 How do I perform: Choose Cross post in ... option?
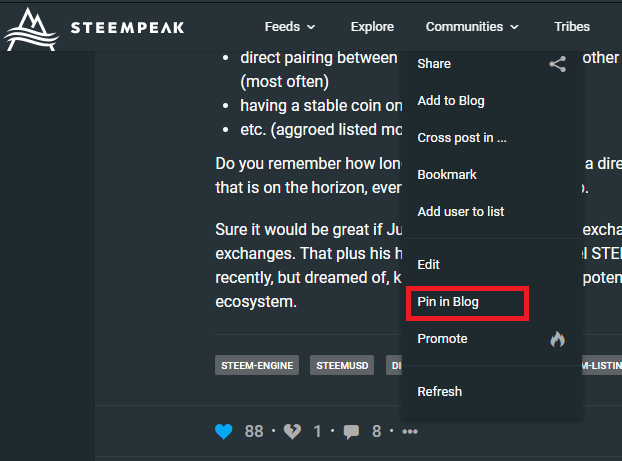[461, 138]
